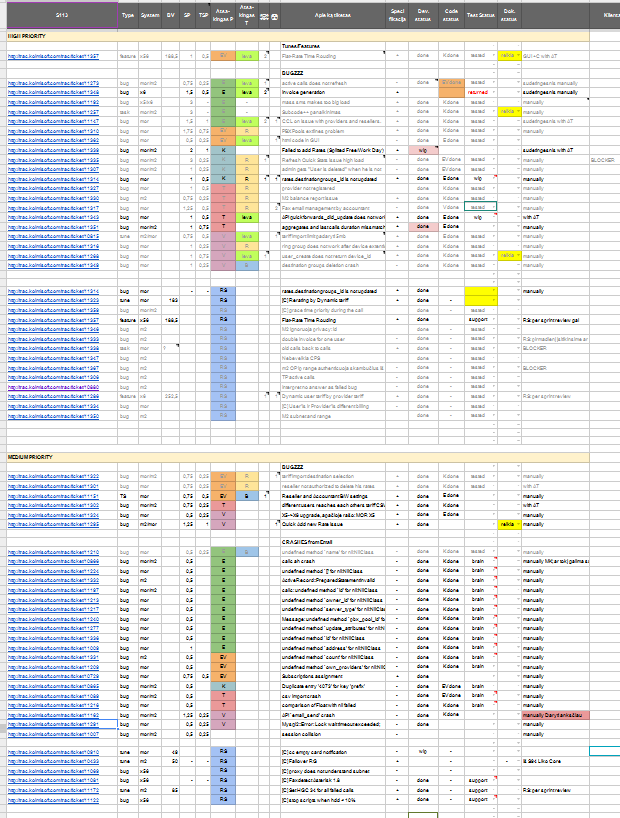Select the pink "wip" cell in Failed to add Rates row
This screenshot has height=818, width=620.
[x=423, y=150]
